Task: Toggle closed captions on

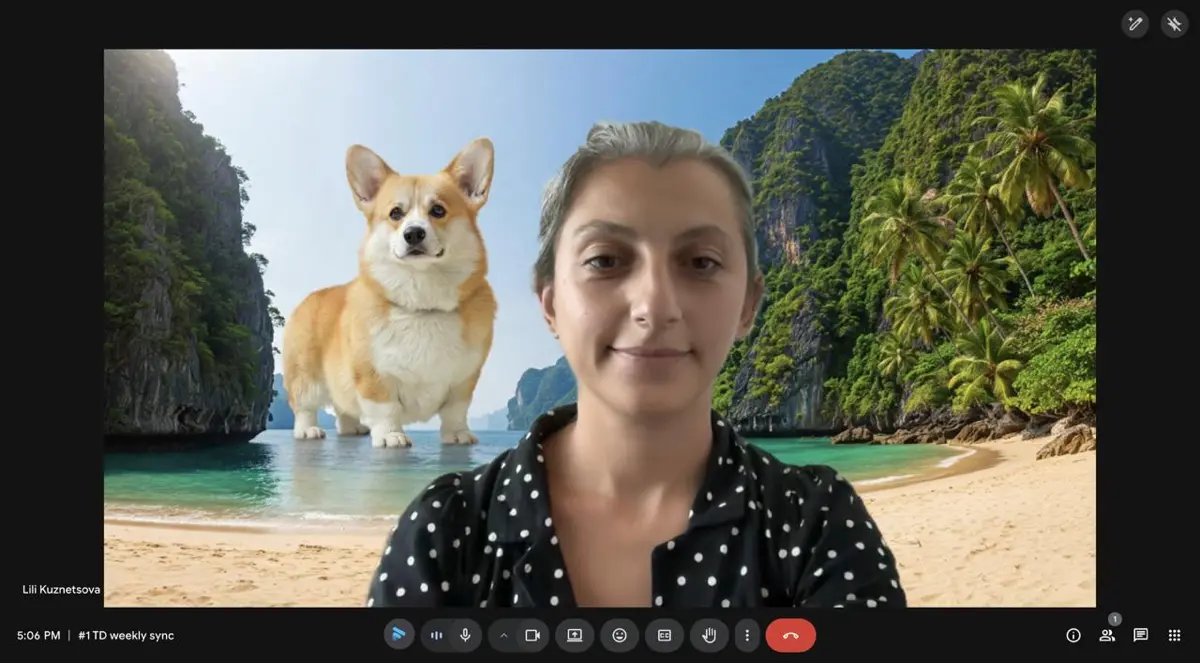Action: (x=664, y=635)
